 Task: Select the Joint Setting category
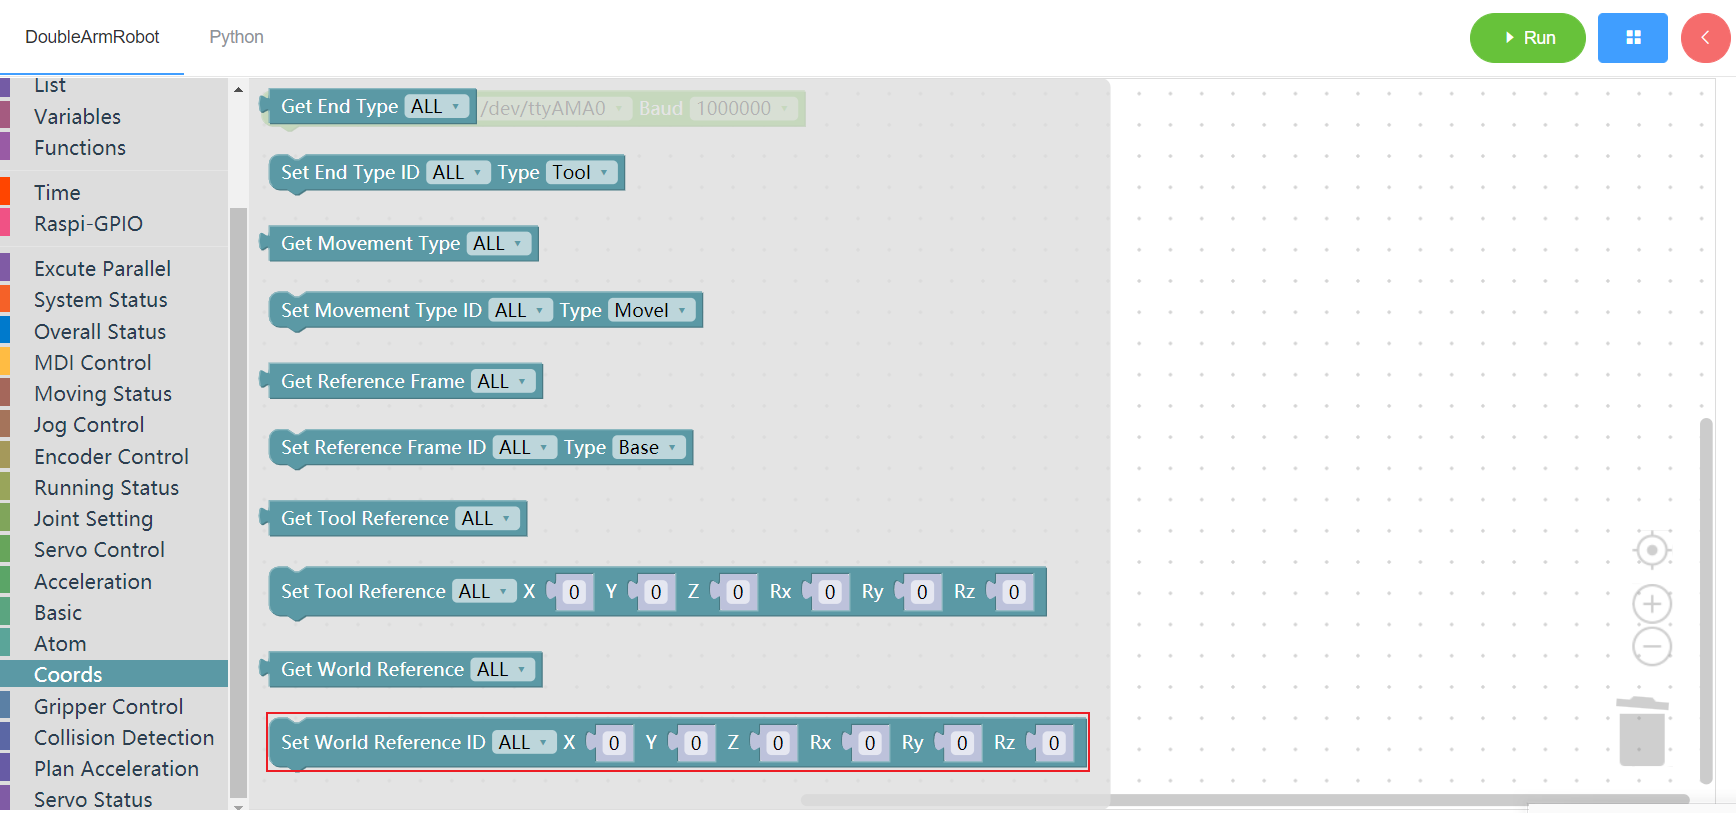coord(114,518)
